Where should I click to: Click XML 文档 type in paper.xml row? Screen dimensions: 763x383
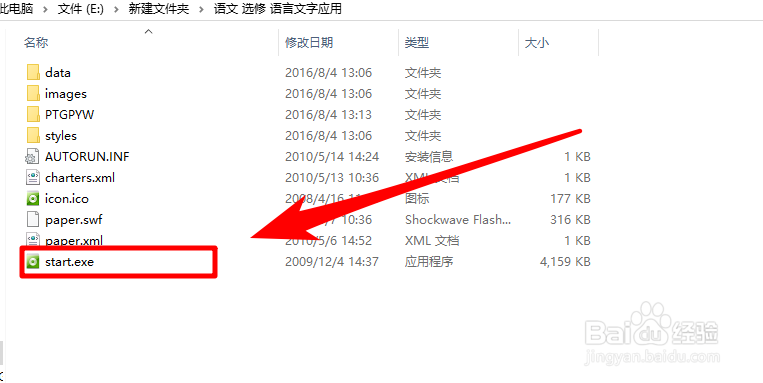pyautogui.click(x=432, y=240)
